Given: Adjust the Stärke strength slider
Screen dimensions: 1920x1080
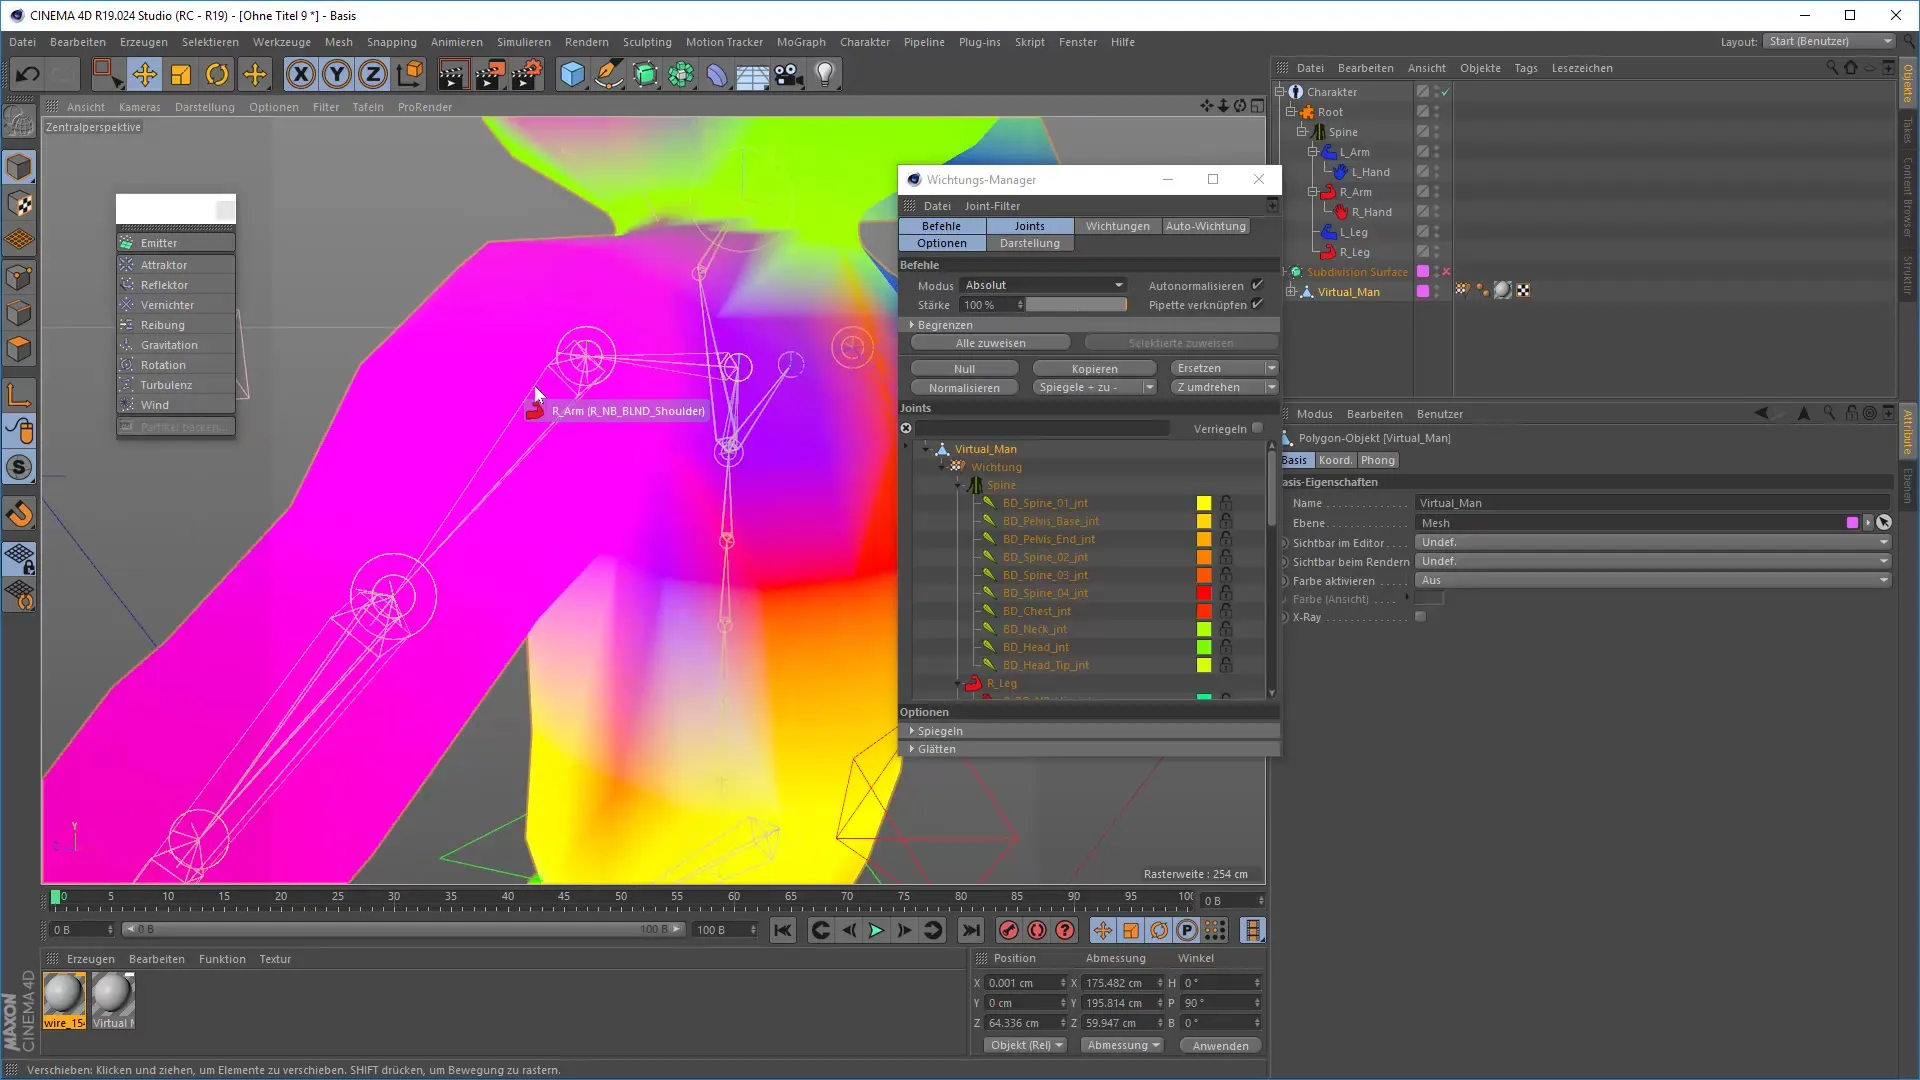Looking at the screenshot, I should click(1076, 304).
